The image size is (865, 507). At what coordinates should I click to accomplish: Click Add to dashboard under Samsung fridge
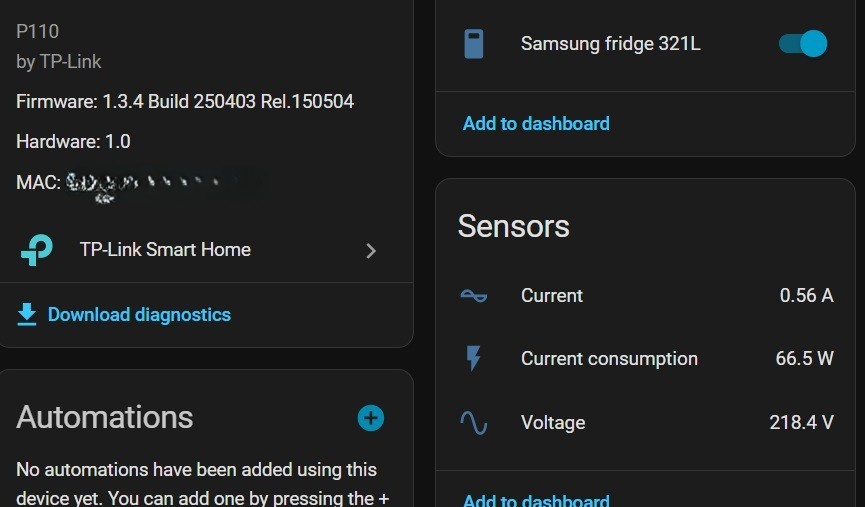point(536,124)
